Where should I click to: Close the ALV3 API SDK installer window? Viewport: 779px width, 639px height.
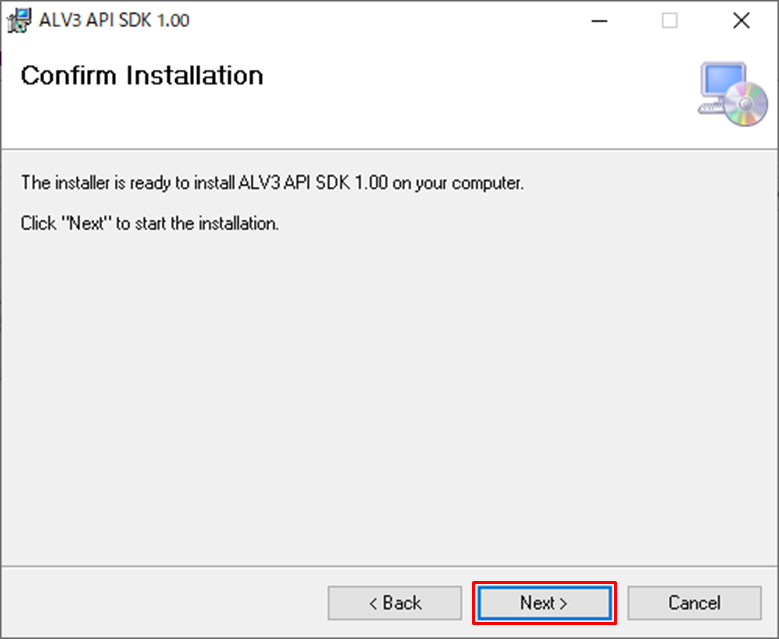point(741,20)
